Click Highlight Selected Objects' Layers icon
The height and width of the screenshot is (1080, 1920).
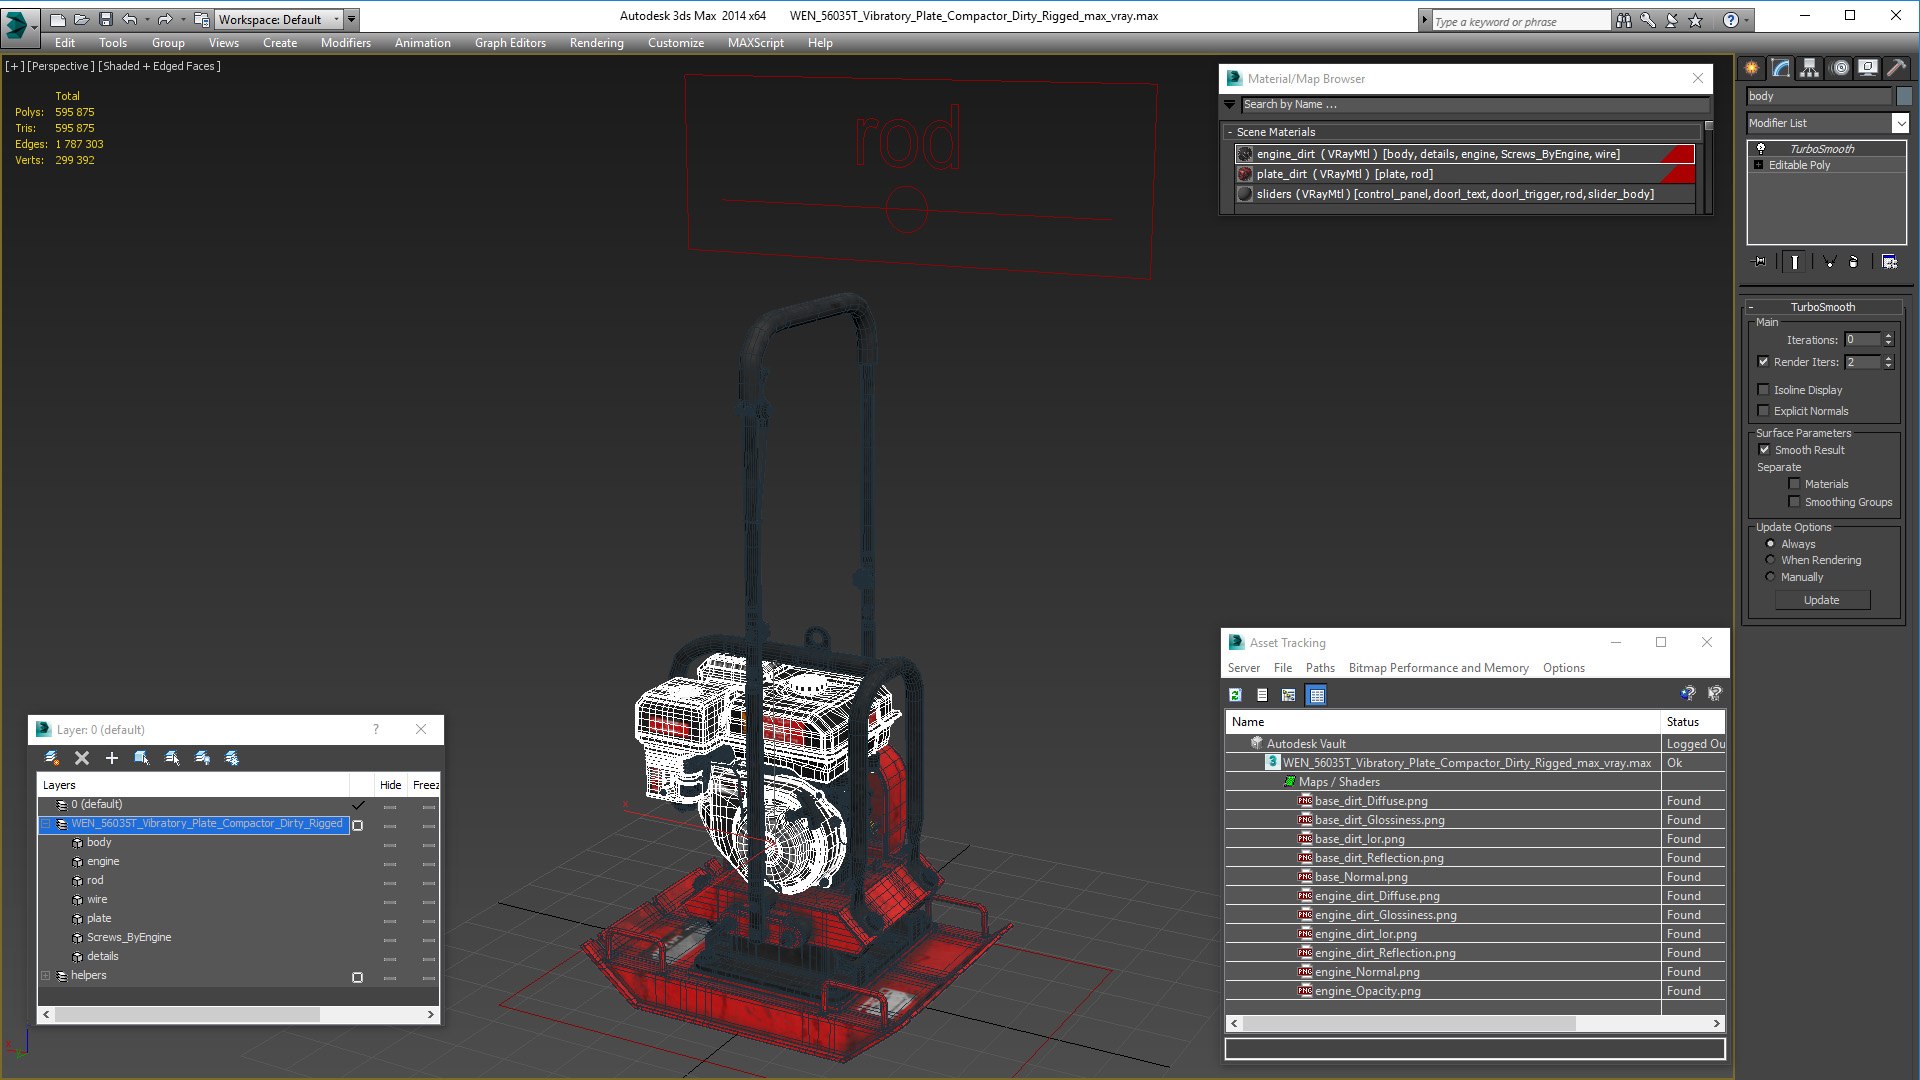[x=172, y=758]
